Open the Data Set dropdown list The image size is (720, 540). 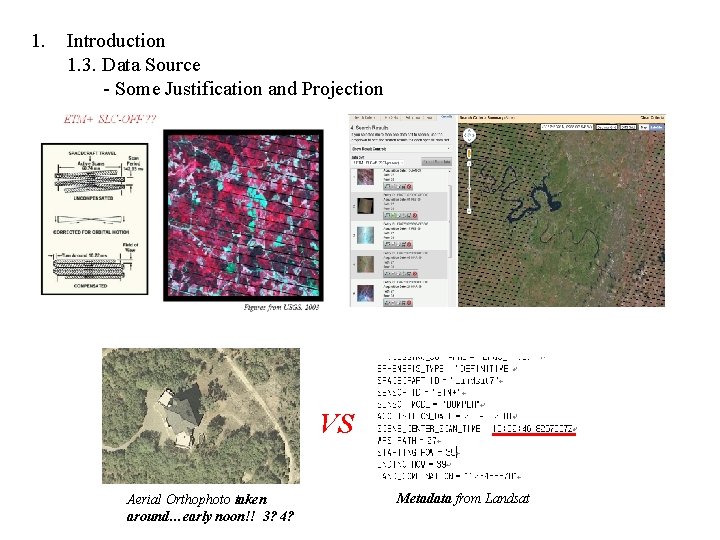click(377, 163)
